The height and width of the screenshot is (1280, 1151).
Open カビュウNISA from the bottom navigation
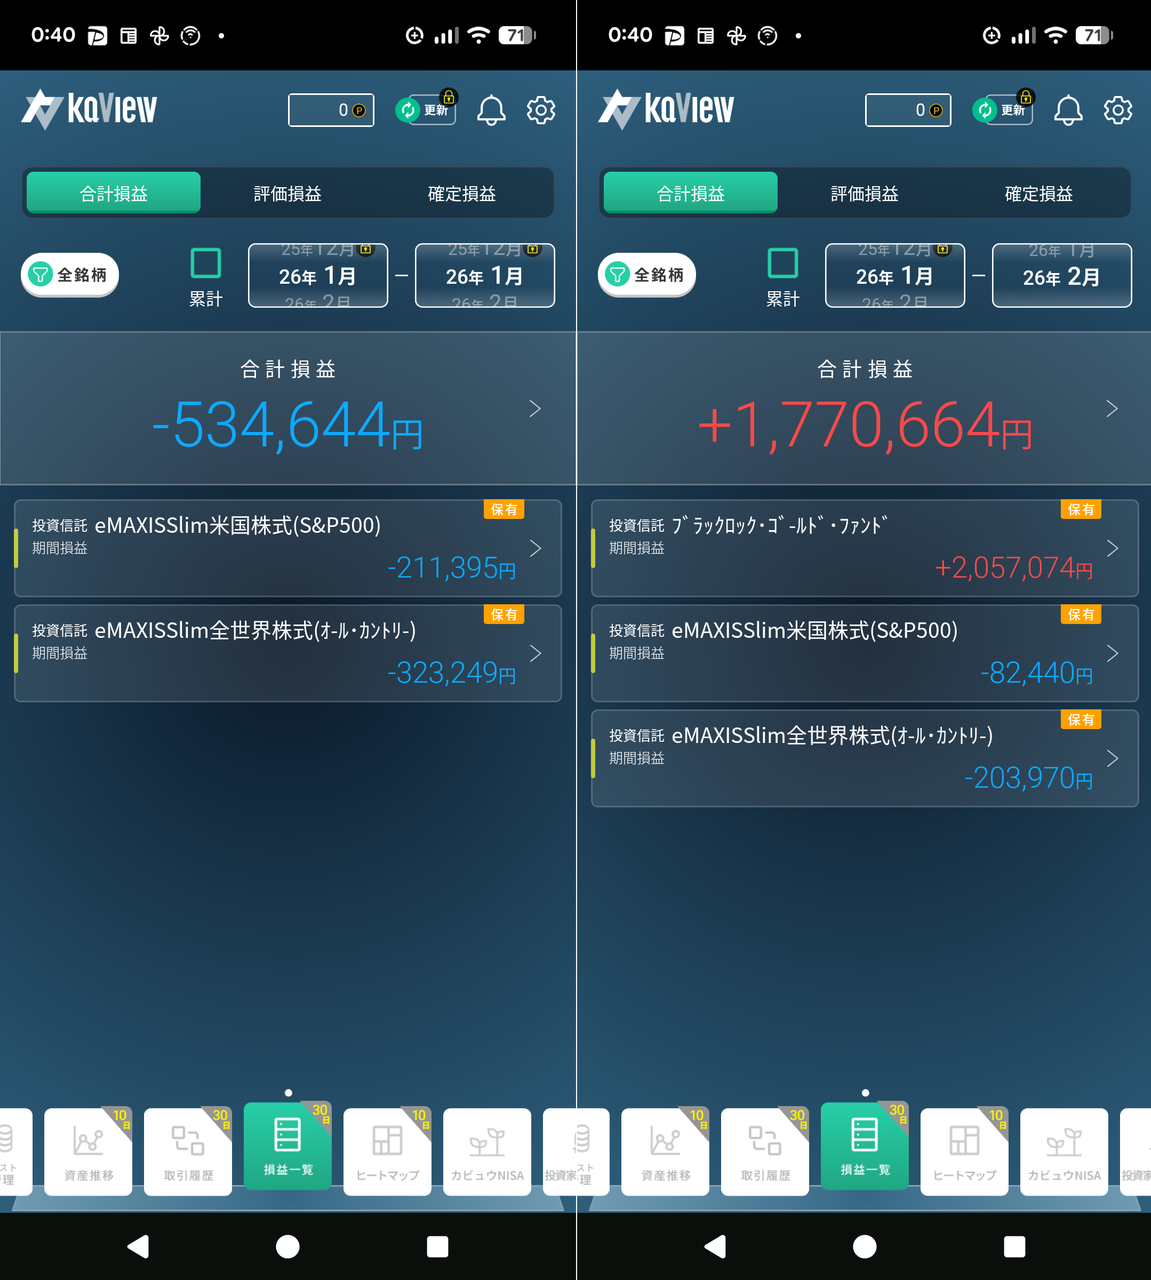tap(487, 1150)
